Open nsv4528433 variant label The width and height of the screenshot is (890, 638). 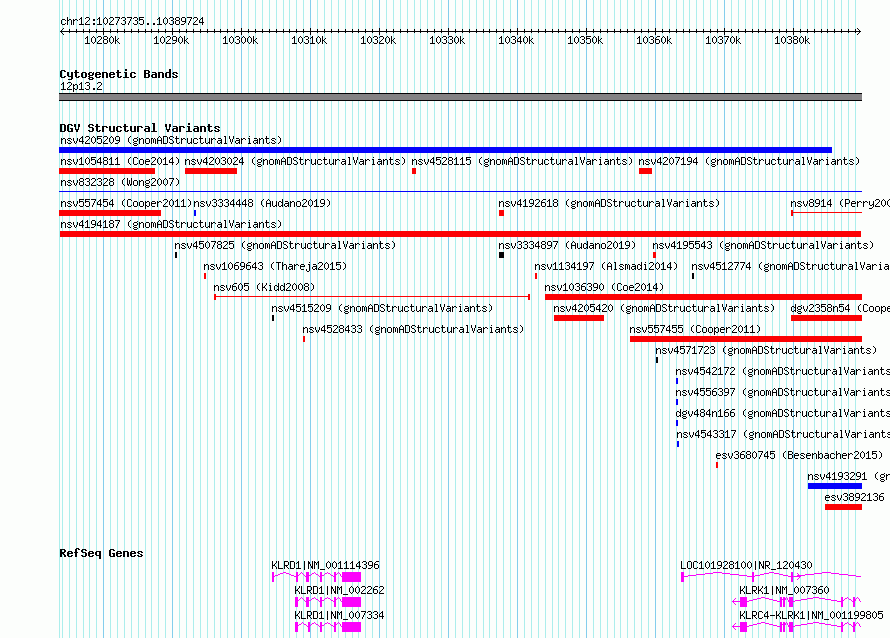413,329
